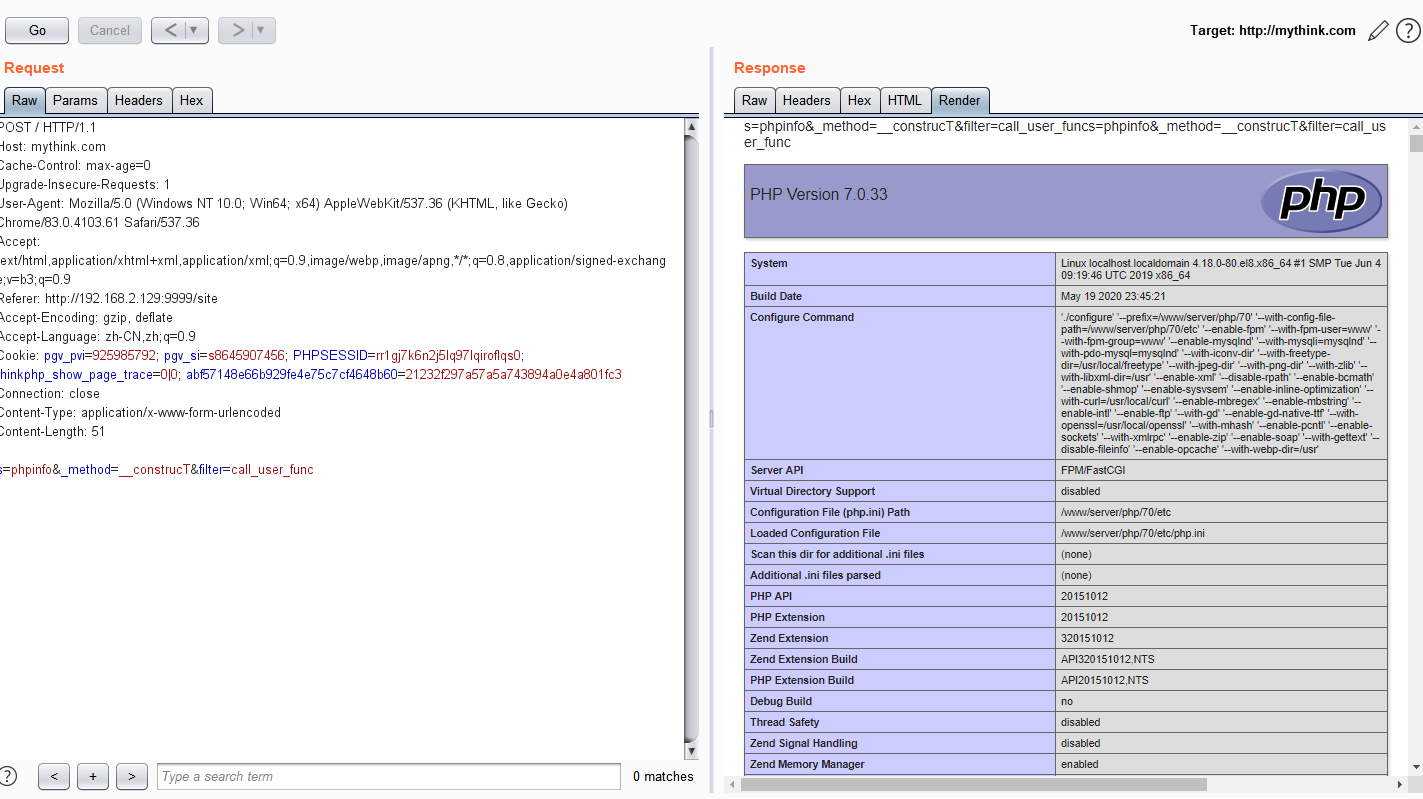
Task: Click the 'Server API' row label
Action: [777, 470]
